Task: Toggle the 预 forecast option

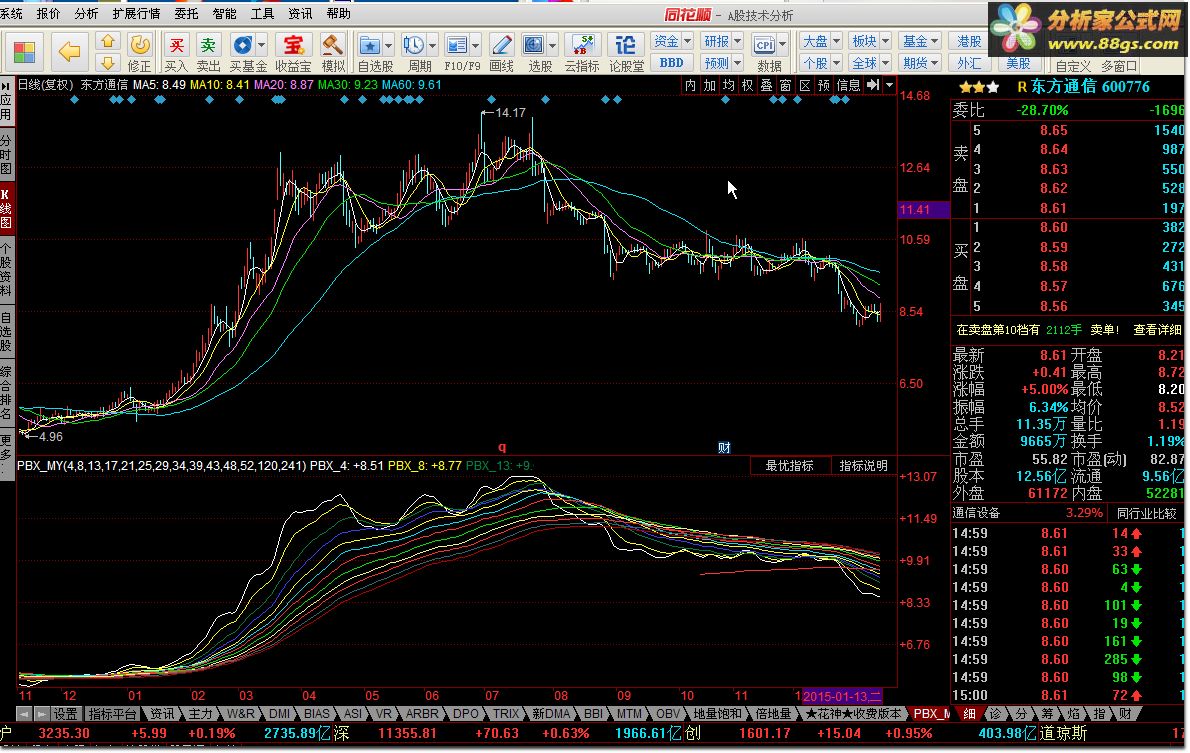Action: click(823, 85)
